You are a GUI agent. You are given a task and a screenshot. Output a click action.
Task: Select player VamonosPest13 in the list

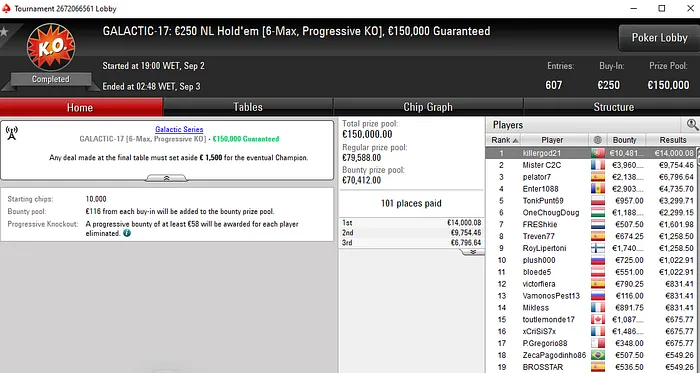[551, 296]
